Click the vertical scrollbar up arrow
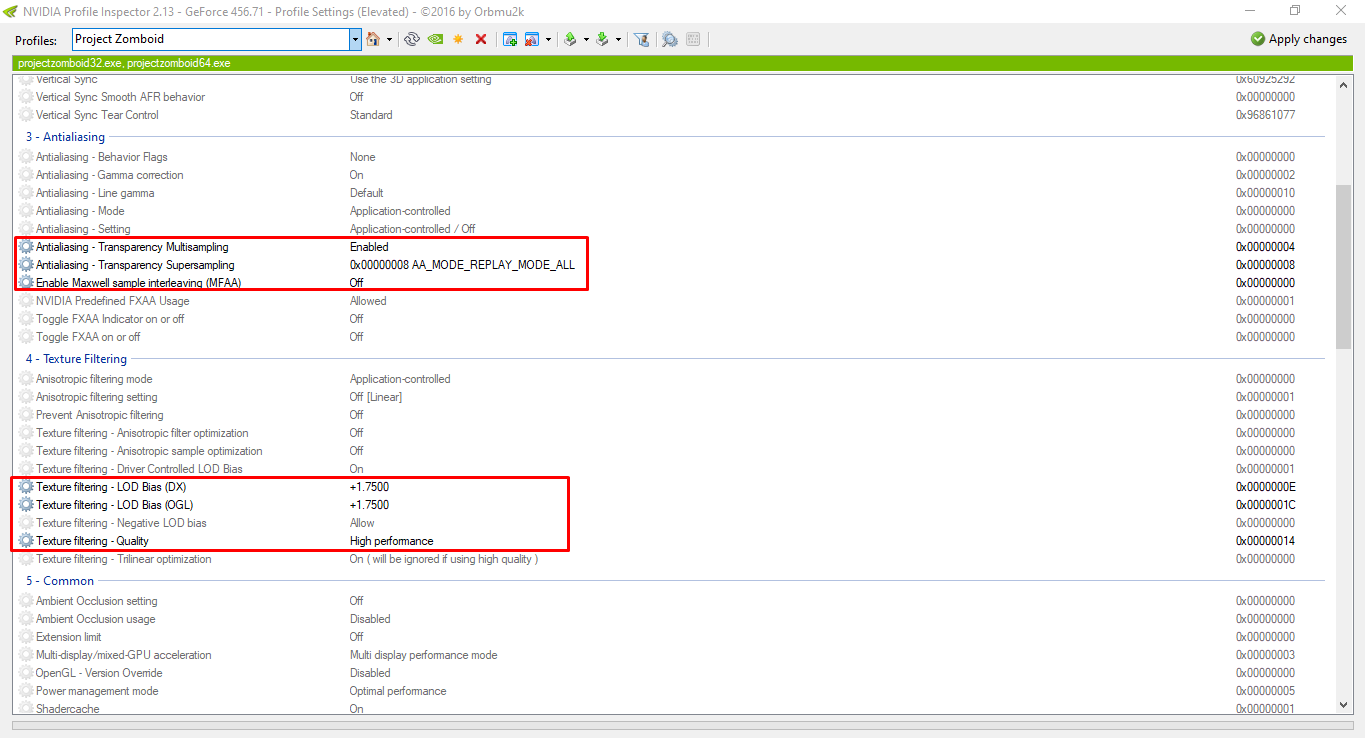The image size is (1365, 738). coord(1343,87)
